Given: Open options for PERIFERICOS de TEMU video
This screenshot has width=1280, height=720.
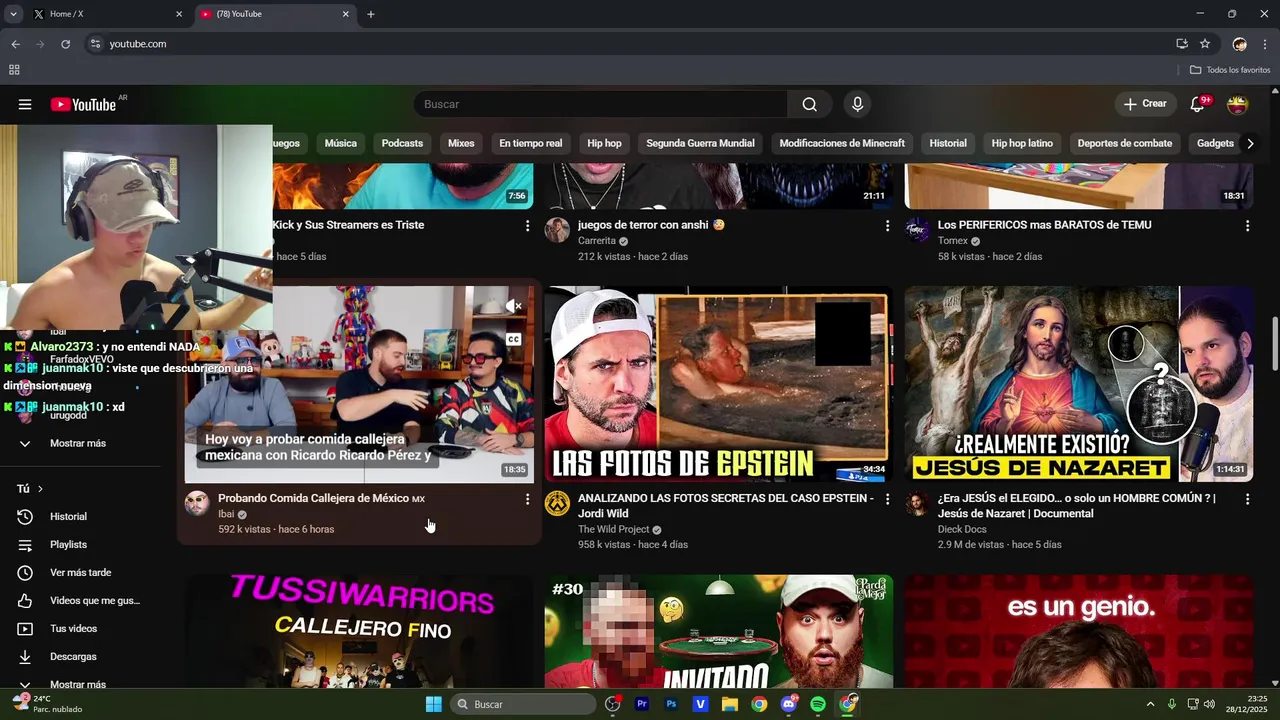Looking at the screenshot, I should click(x=1247, y=226).
